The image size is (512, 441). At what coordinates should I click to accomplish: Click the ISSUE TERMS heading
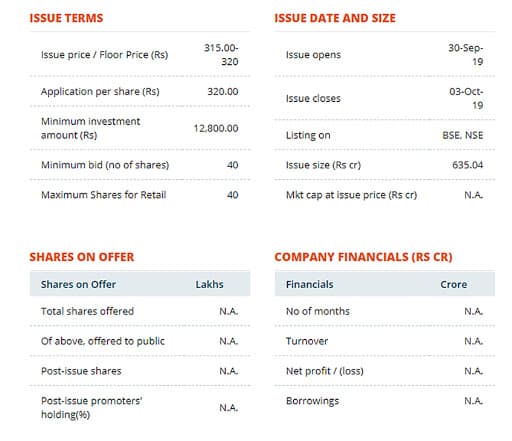point(66,18)
